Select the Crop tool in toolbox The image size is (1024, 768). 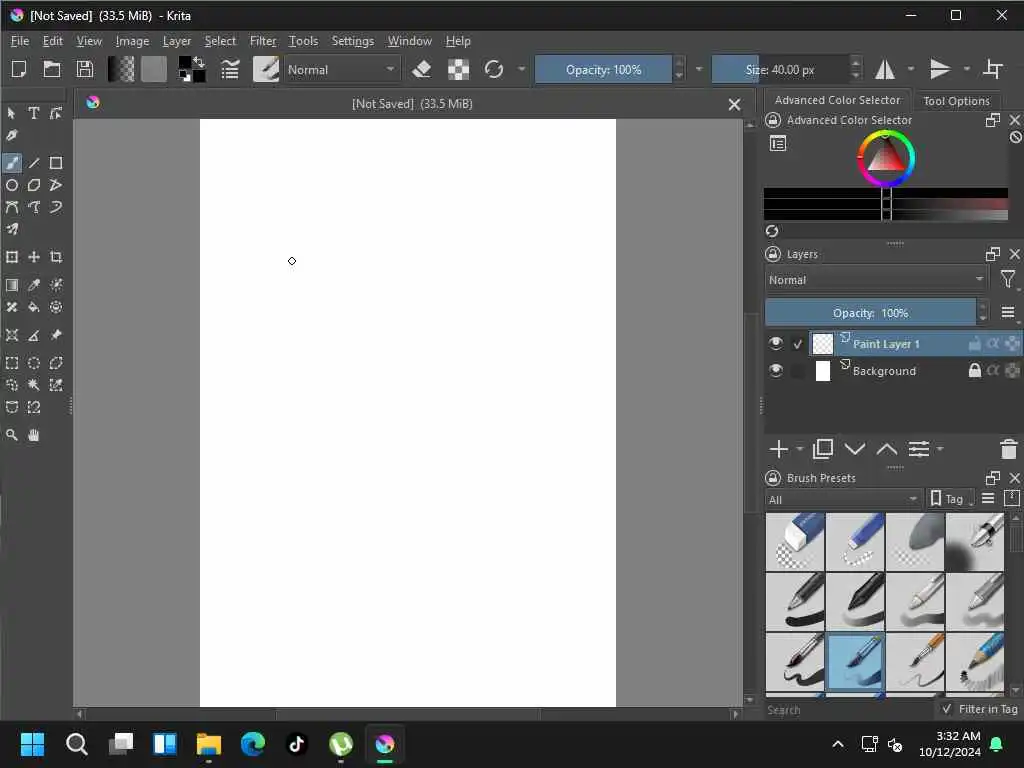click(56, 257)
